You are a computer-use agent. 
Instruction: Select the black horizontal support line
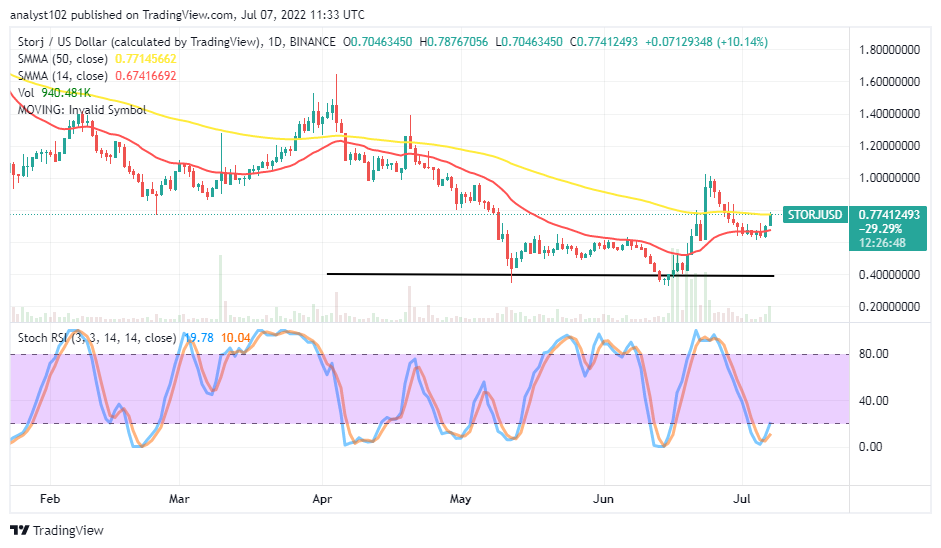550,274
